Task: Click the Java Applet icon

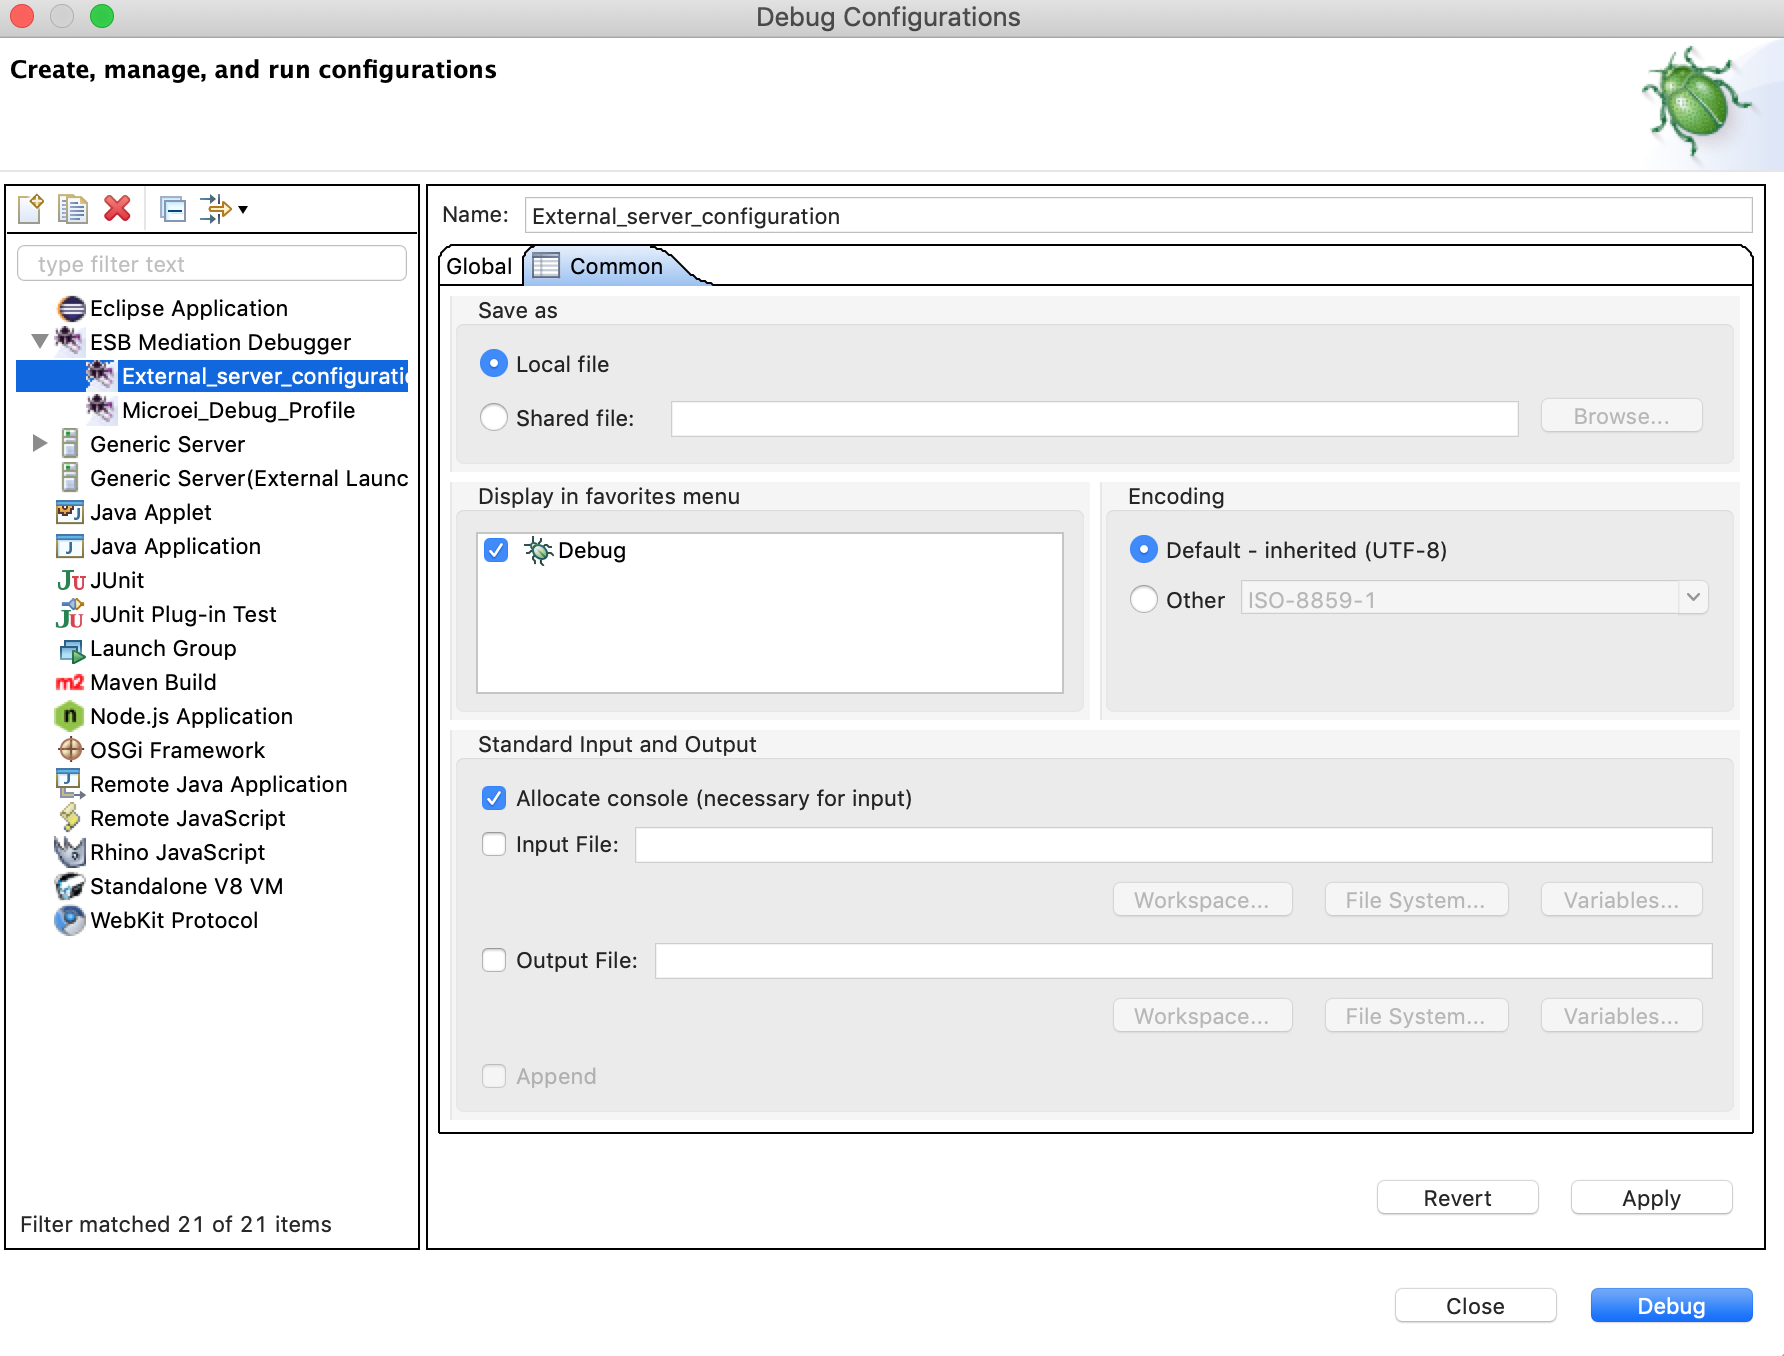Action: click(70, 512)
